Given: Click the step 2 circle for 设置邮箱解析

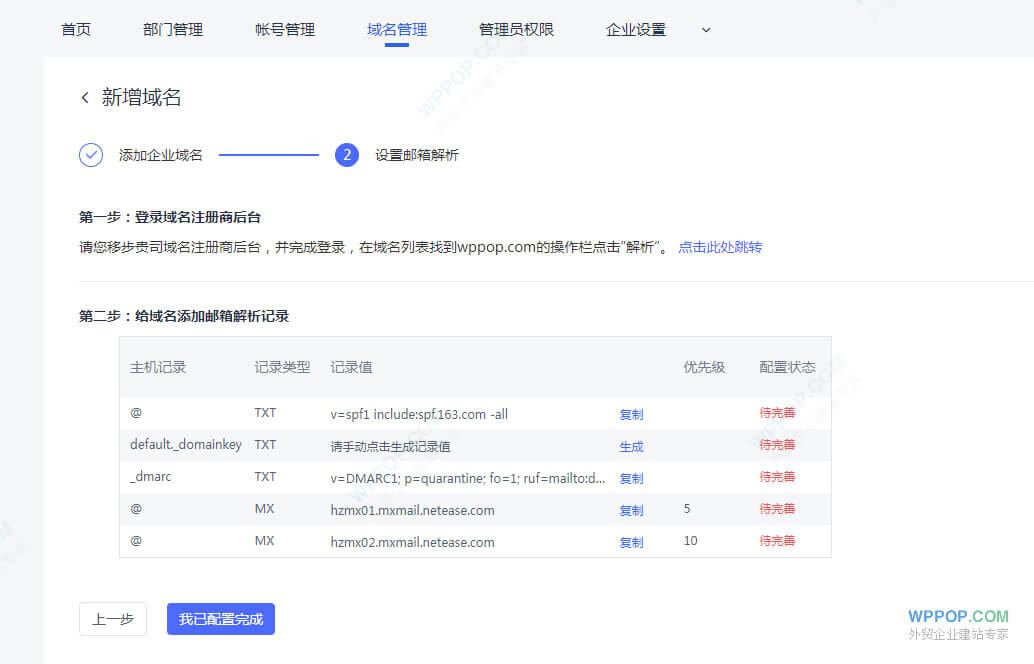Looking at the screenshot, I should (345, 155).
